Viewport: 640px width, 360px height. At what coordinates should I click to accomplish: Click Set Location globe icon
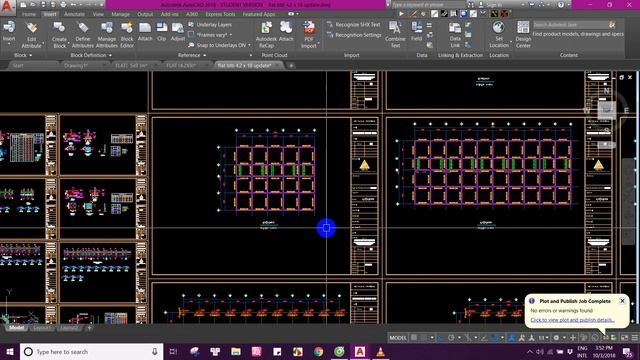(x=498, y=28)
